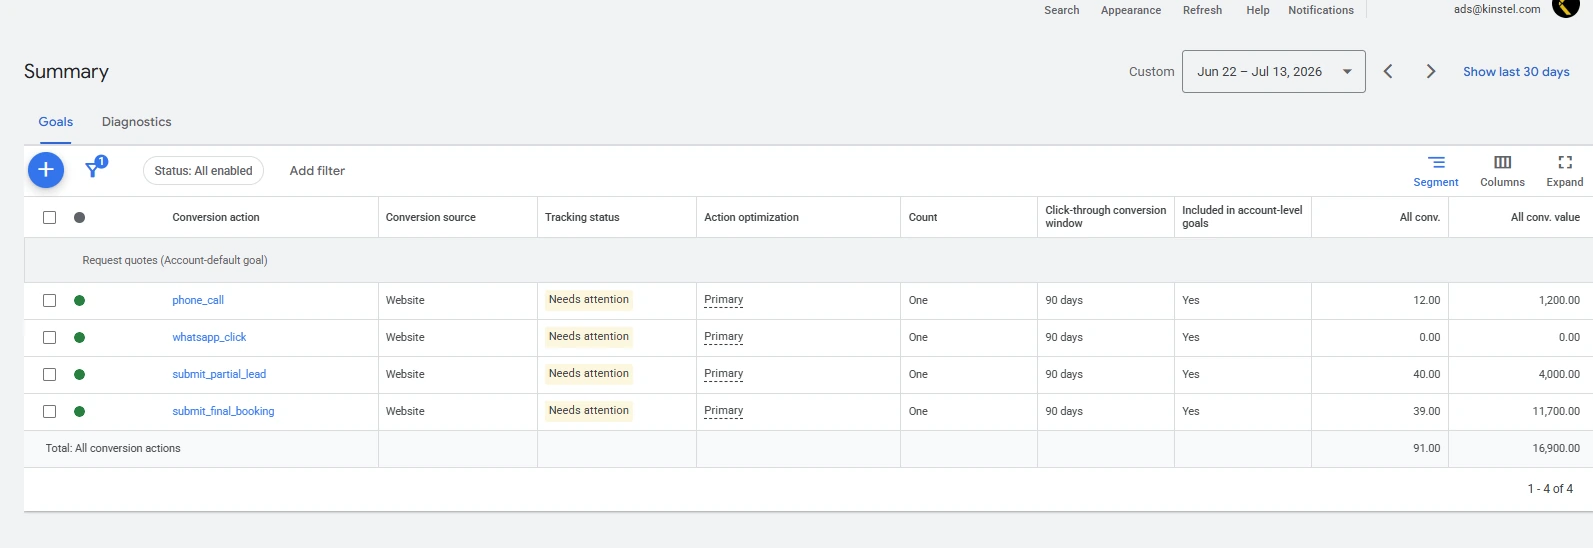Viewport: 1593px width, 548px height.
Task: Check the whatsapp_click row checkbox
Action: 49,337
